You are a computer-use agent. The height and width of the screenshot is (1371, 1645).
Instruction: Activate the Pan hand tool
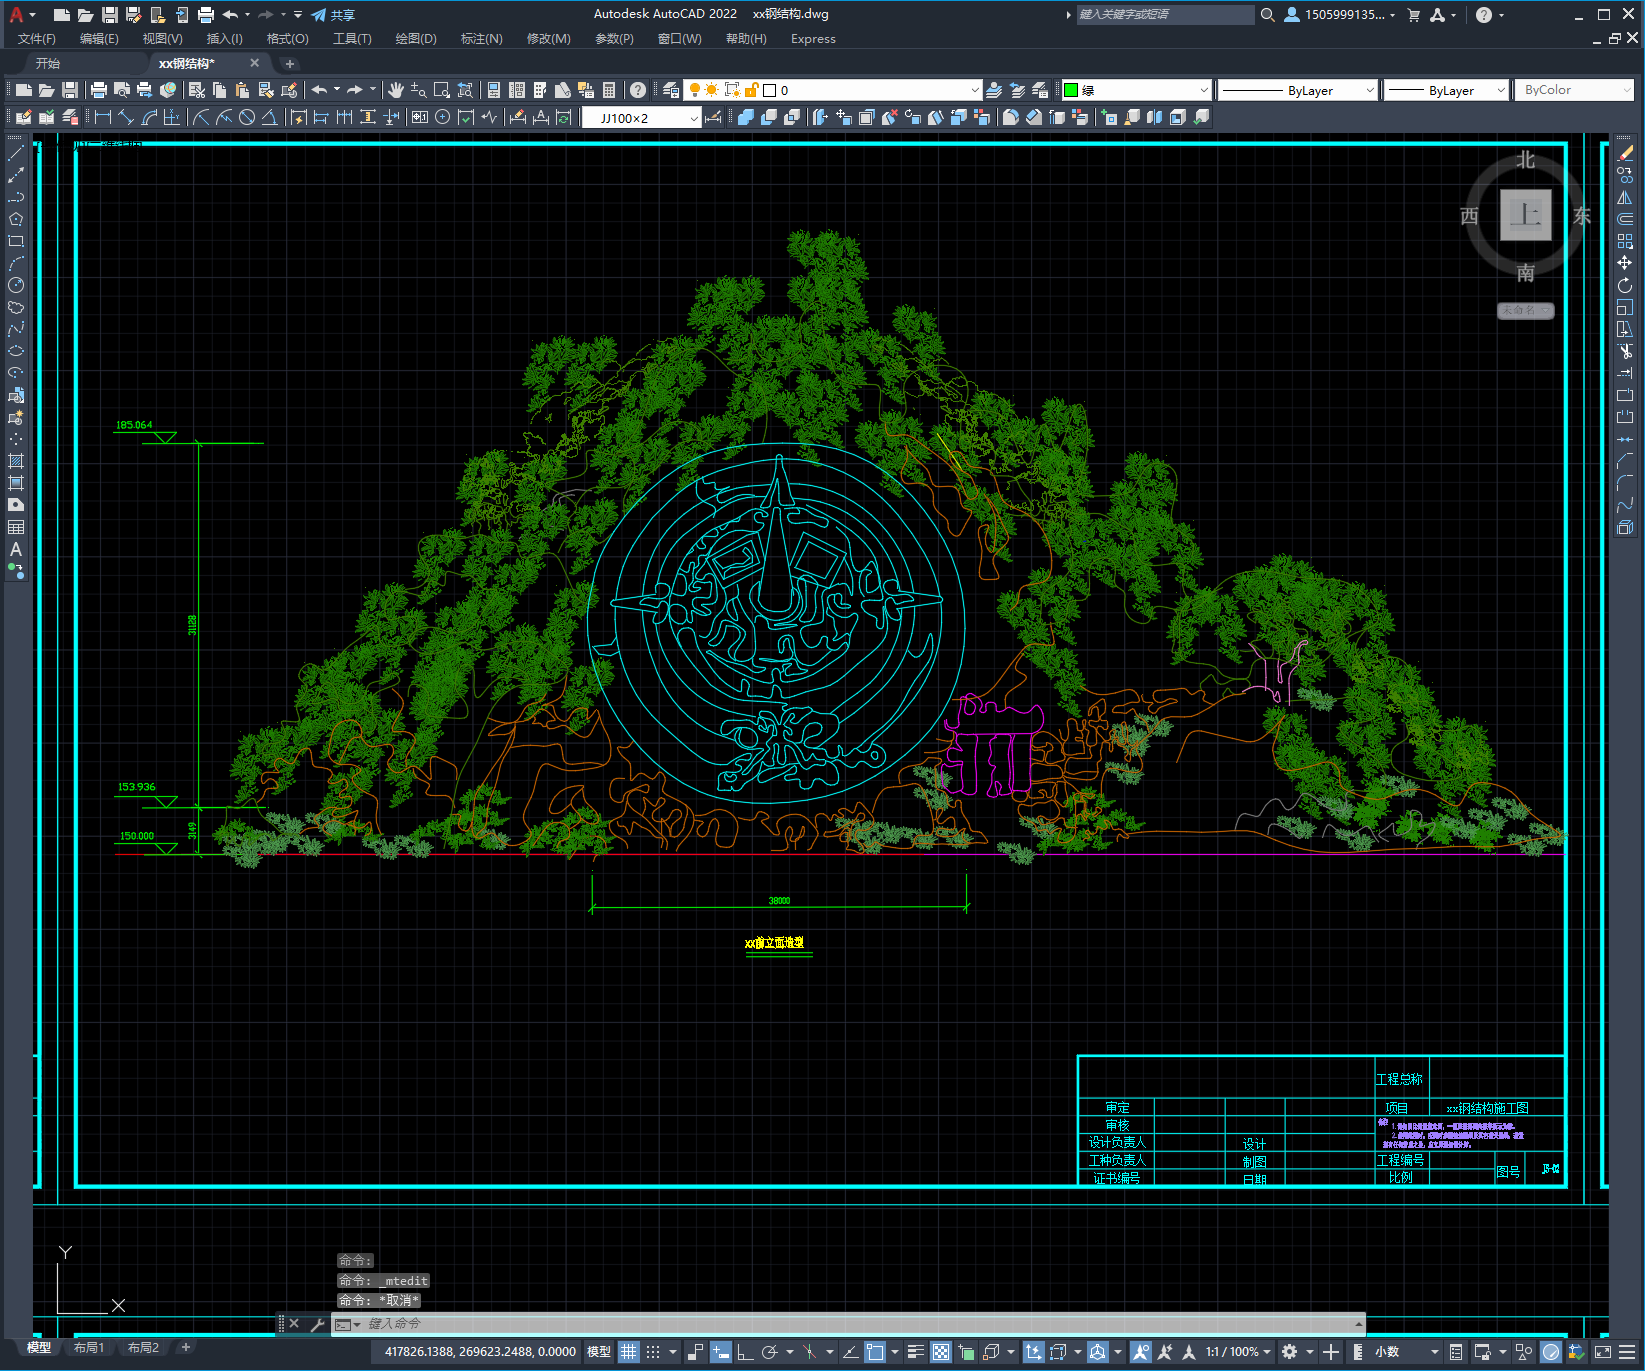[396, 90]
